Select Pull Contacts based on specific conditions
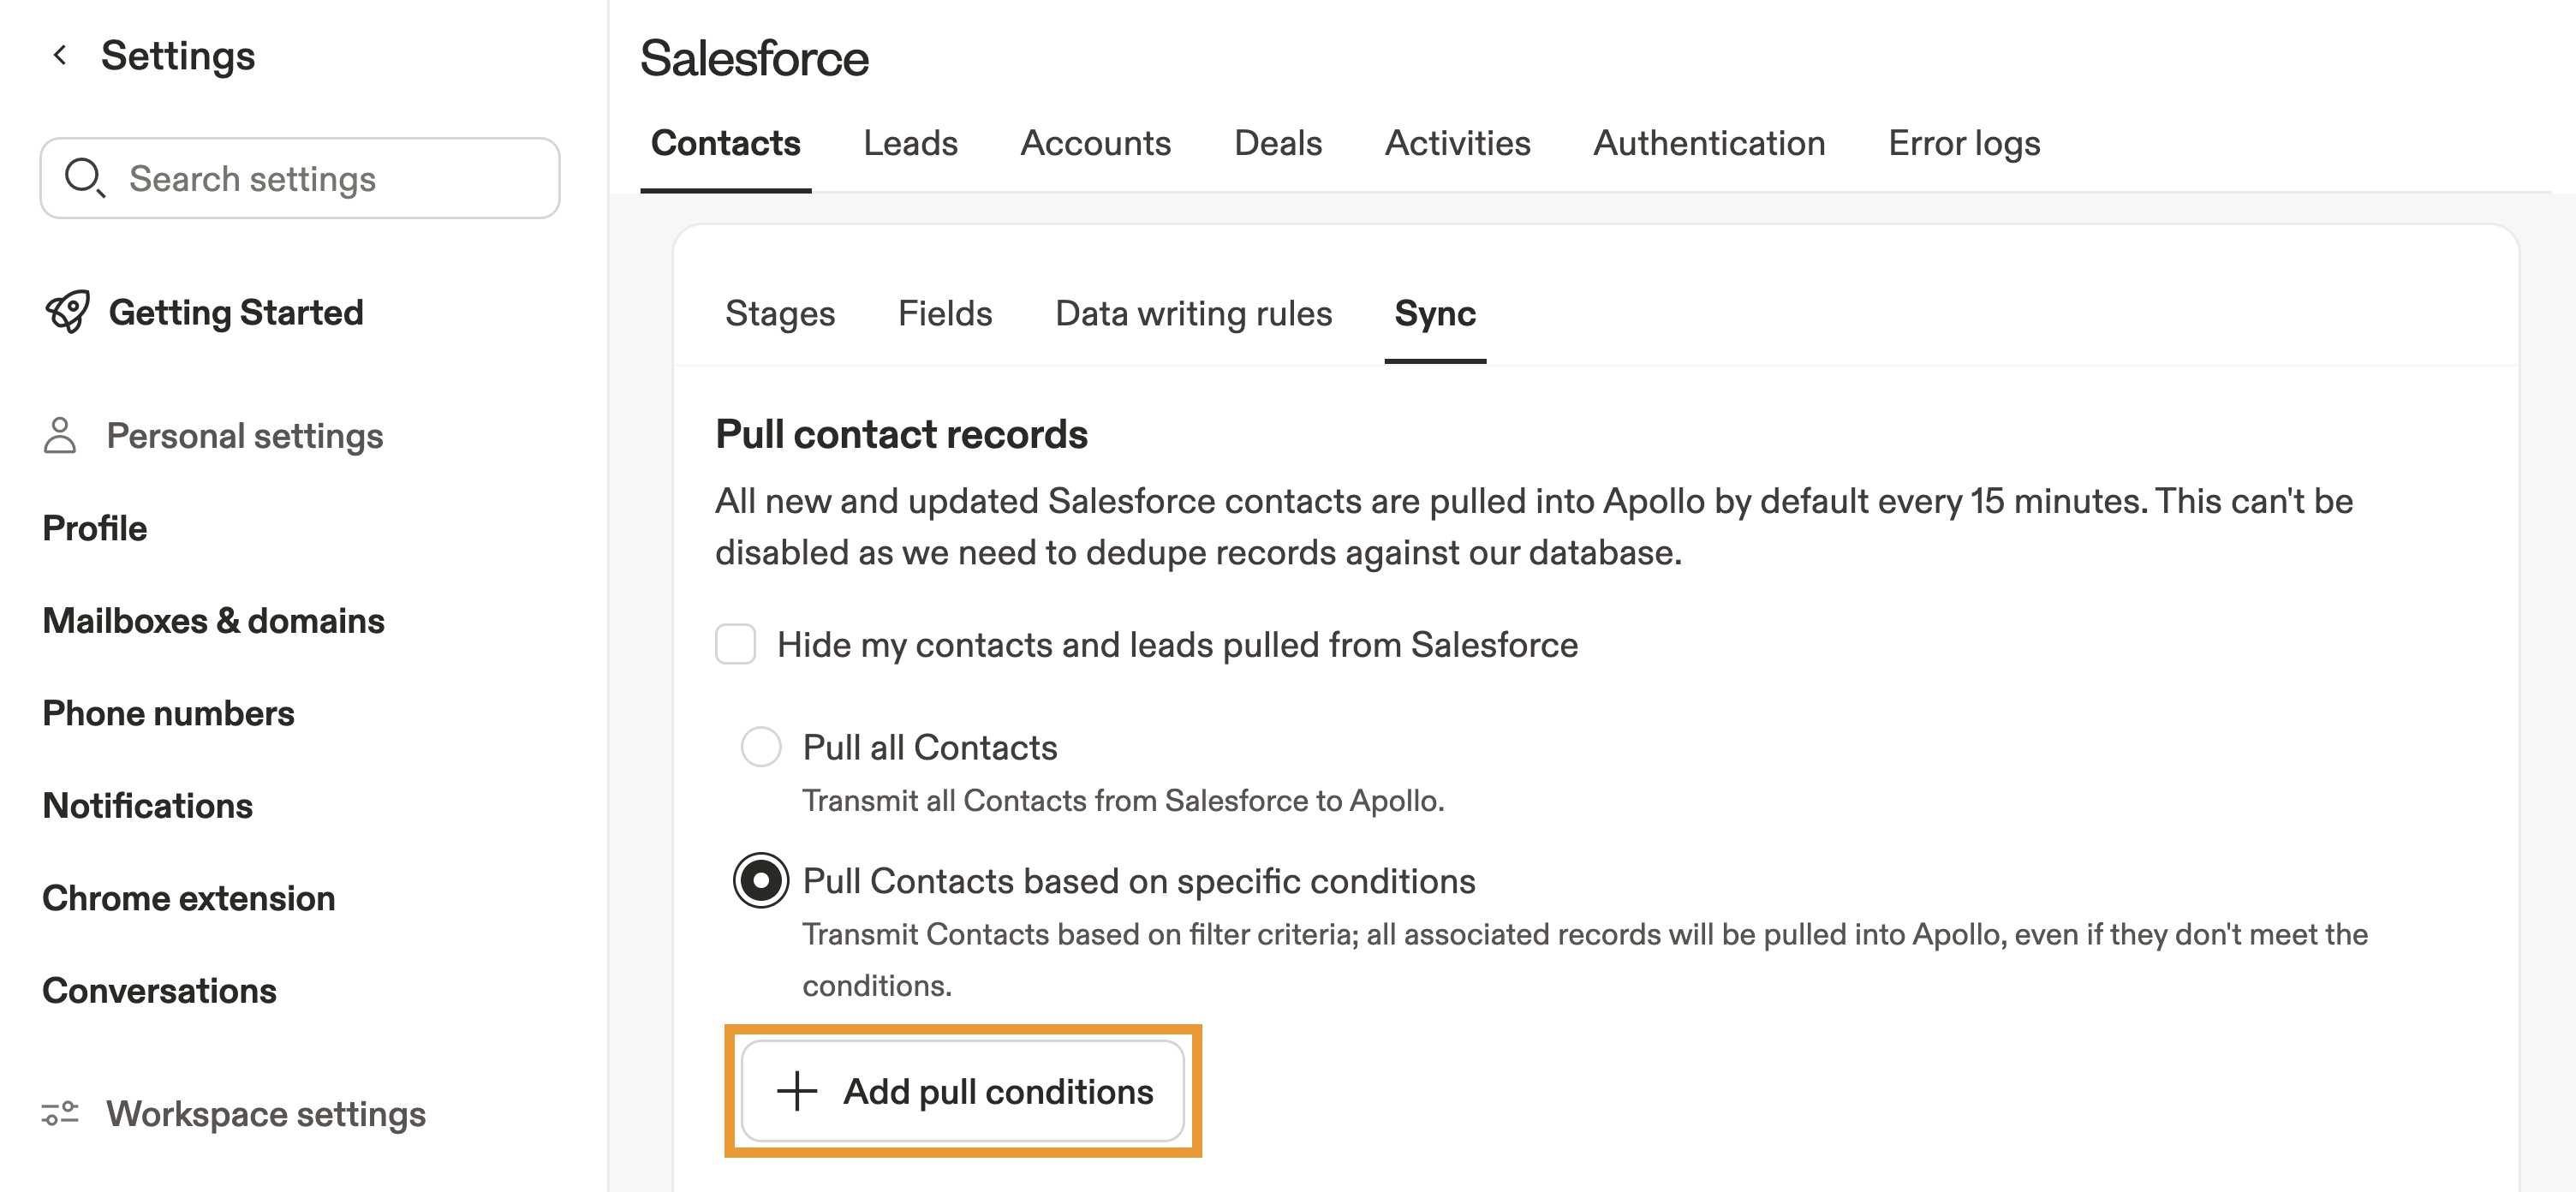Screen dimensions: 2576x1192 pos(761,881)
